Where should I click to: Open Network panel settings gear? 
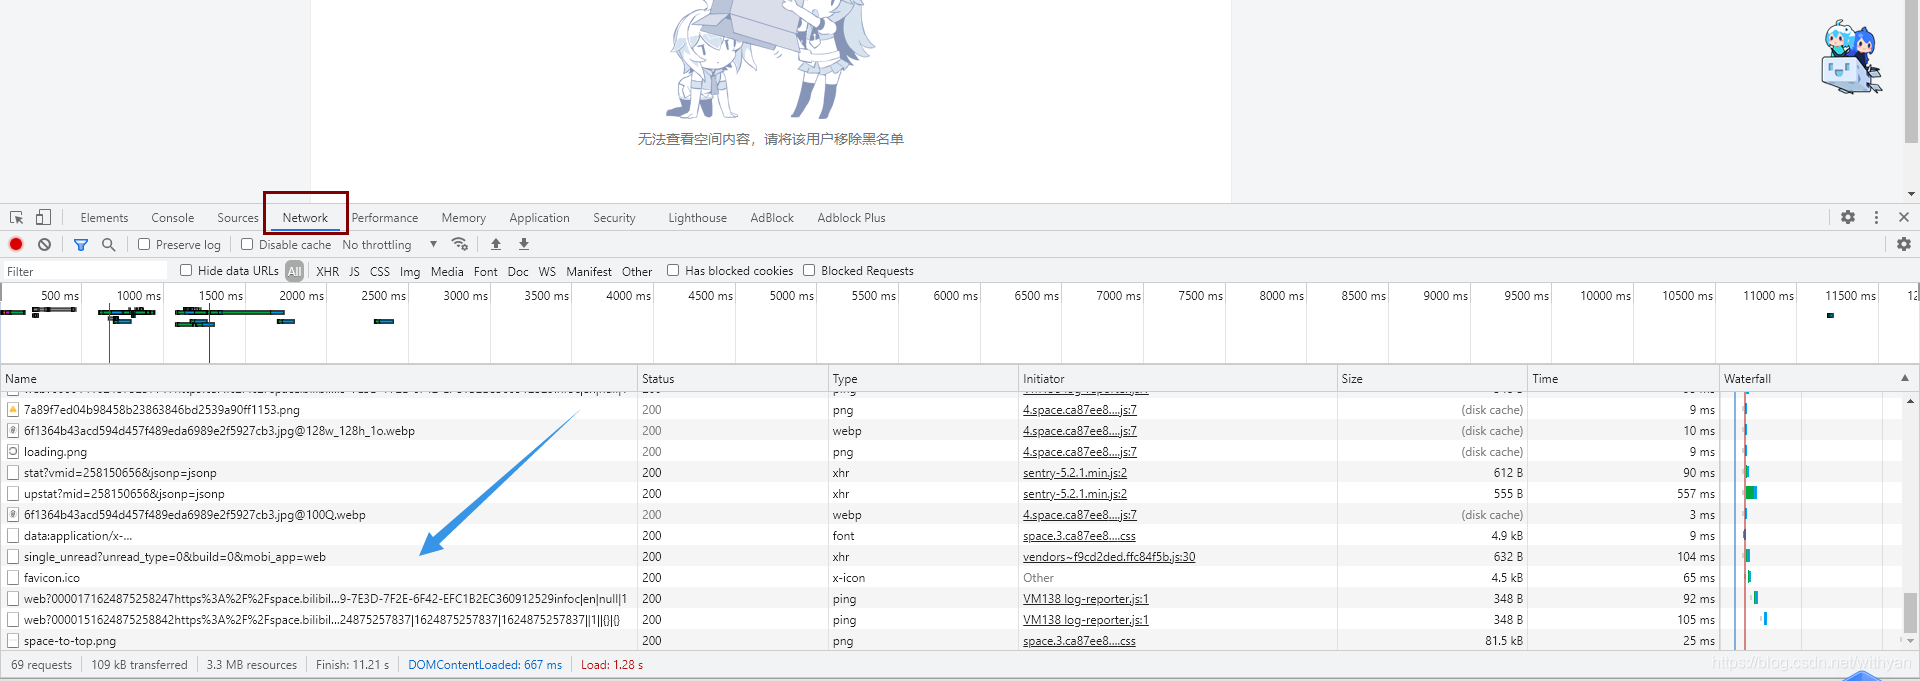point(1904,244)
